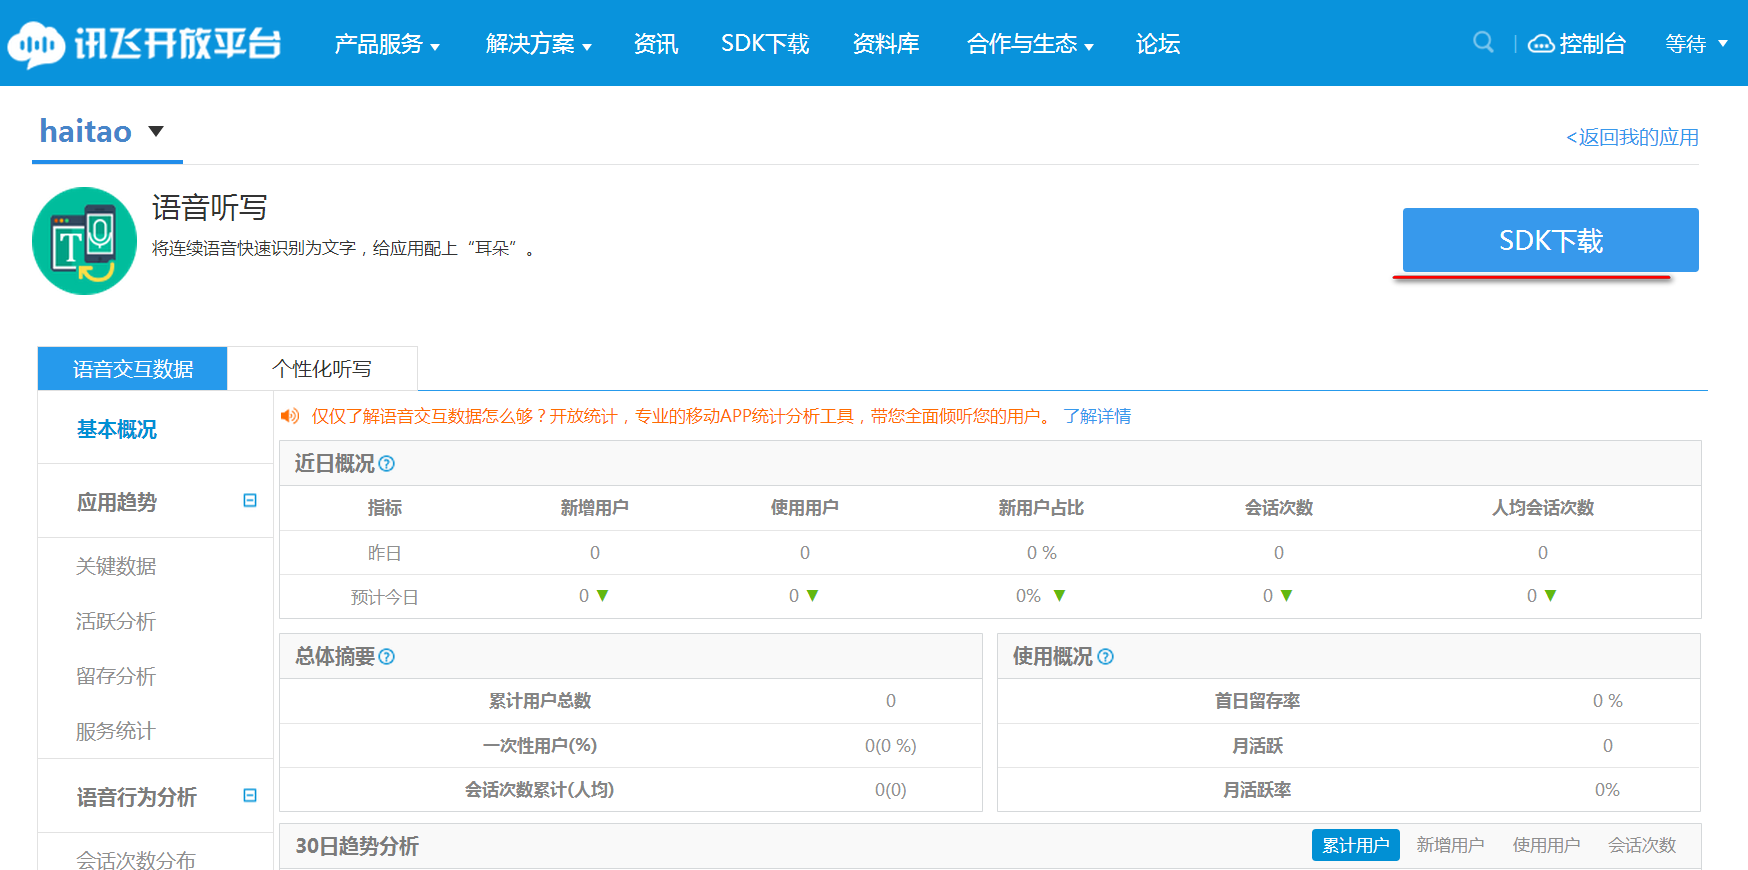Switch to the 语音交互数据 tab
Image resolution: width=1748 pixels, height=870 pixels.
(x=133, y=369)
